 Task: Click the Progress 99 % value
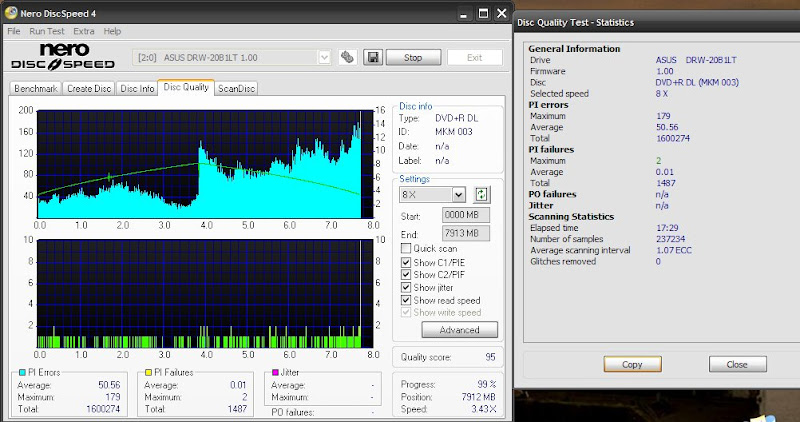point(486,384)
